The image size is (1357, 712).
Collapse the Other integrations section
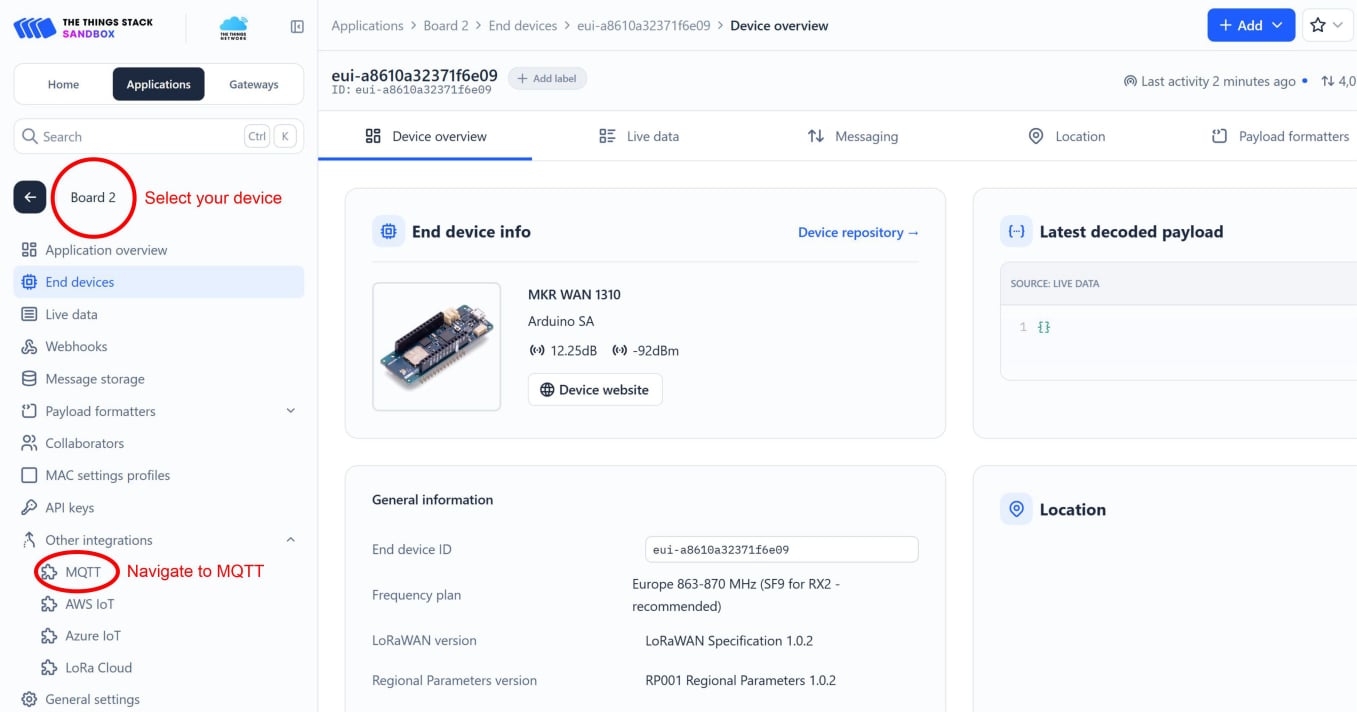point(290,539)
